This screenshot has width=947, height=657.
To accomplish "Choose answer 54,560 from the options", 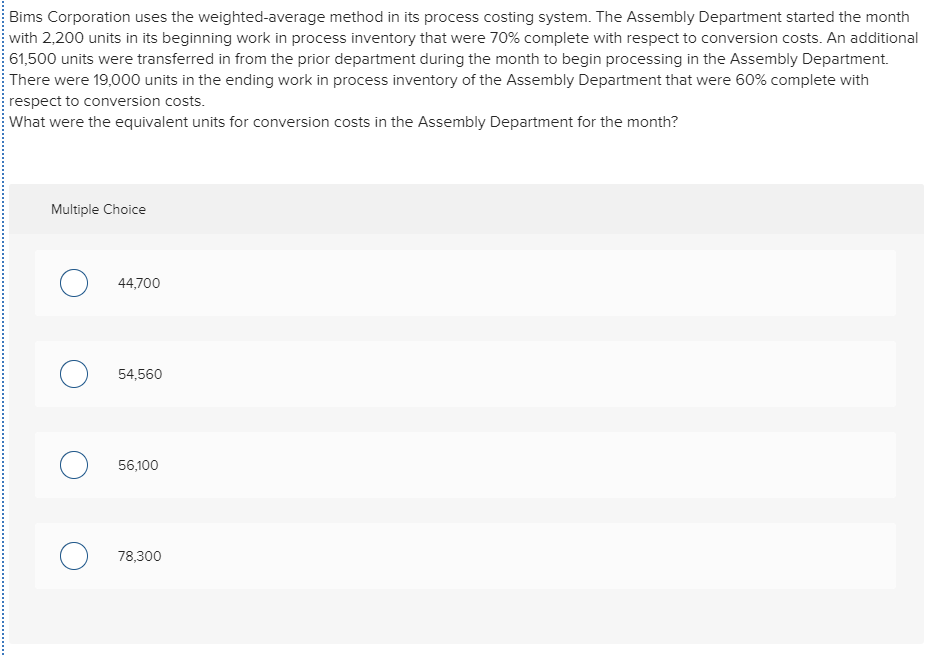I will pyautogui.click(x=138, y=374).
